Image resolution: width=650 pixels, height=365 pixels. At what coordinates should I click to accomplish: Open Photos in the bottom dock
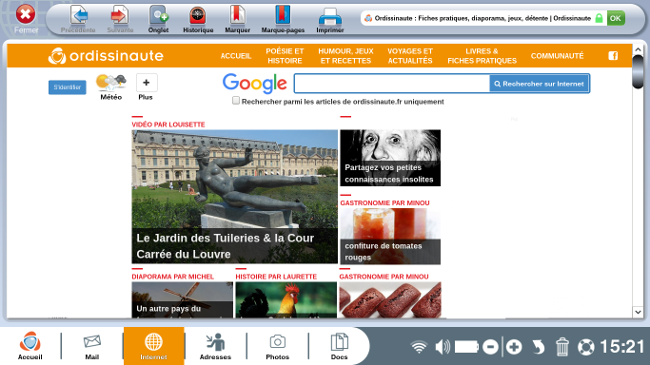pos(277,346)
